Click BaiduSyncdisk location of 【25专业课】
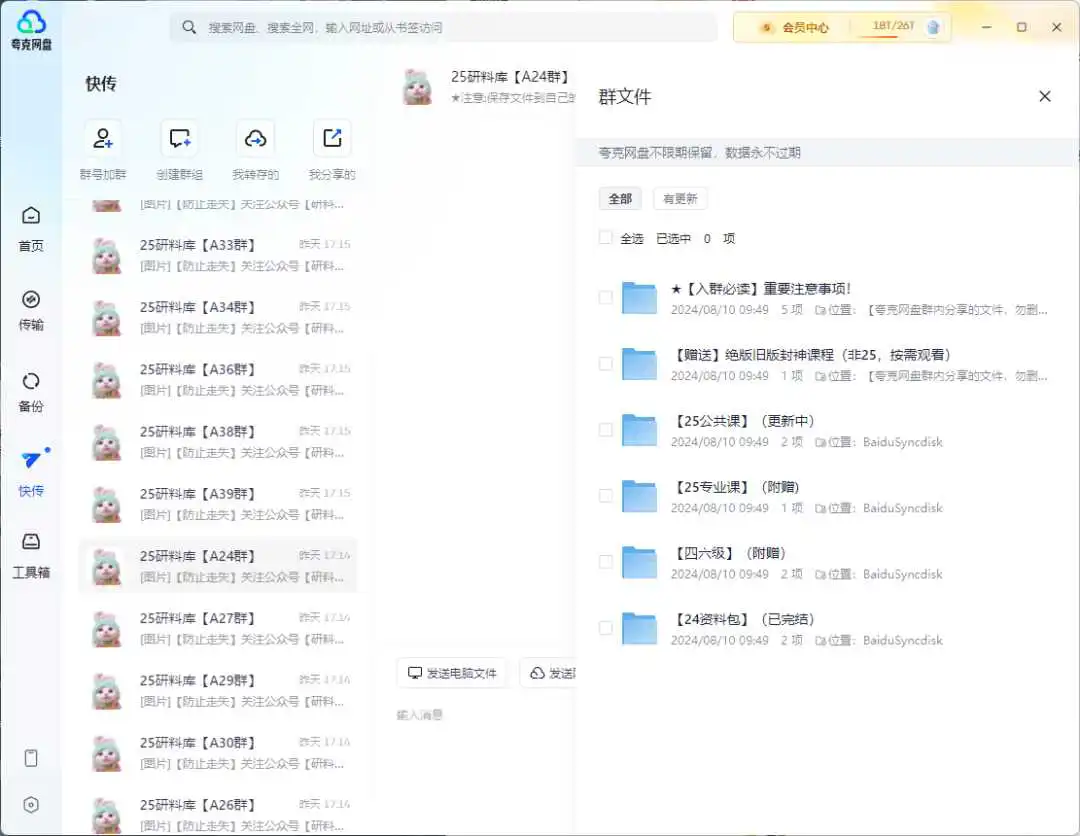Screen dimensions: 1080x836 (902, 508)
